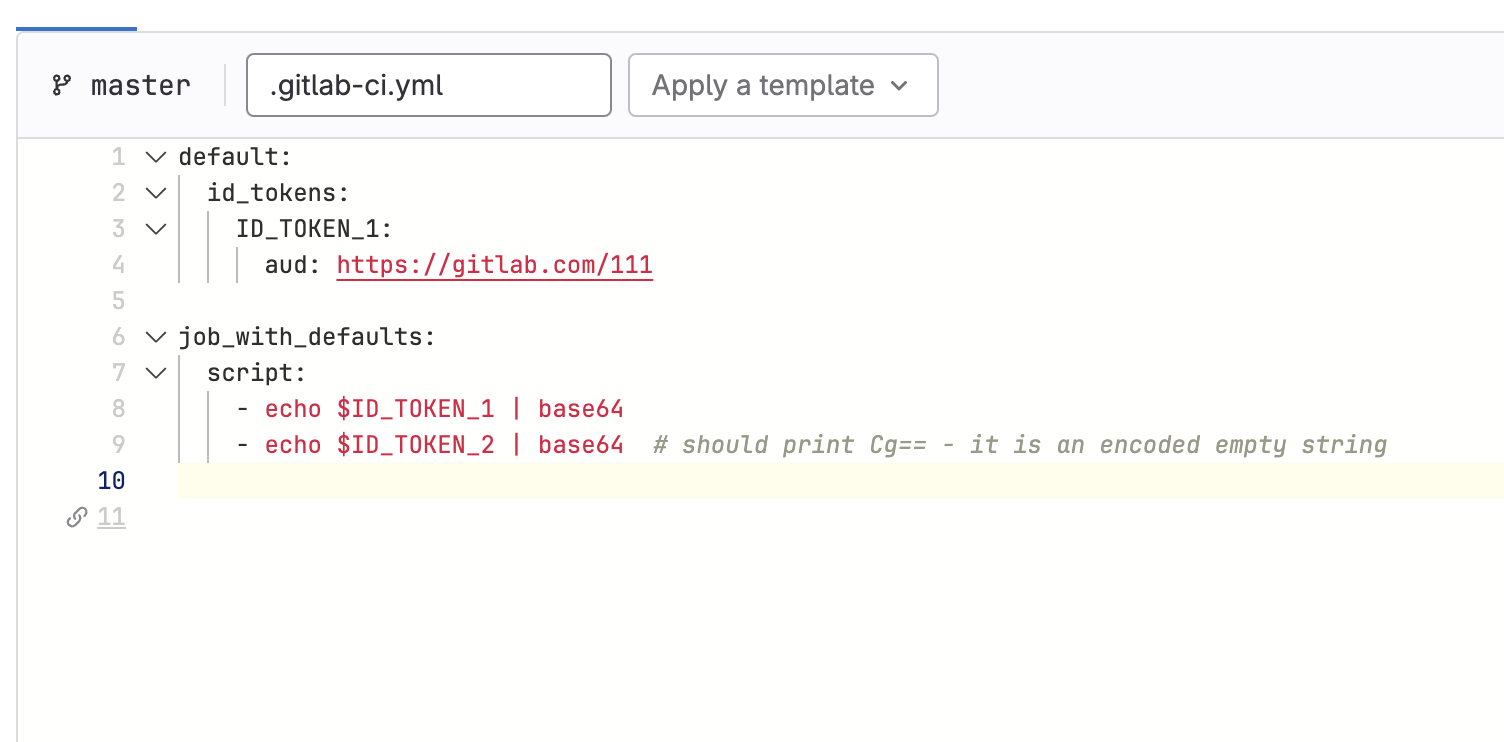Image resolution: width=1504 pixels, height=742 pixels.
Task: Click line number 4
Action: click(117, 264)
